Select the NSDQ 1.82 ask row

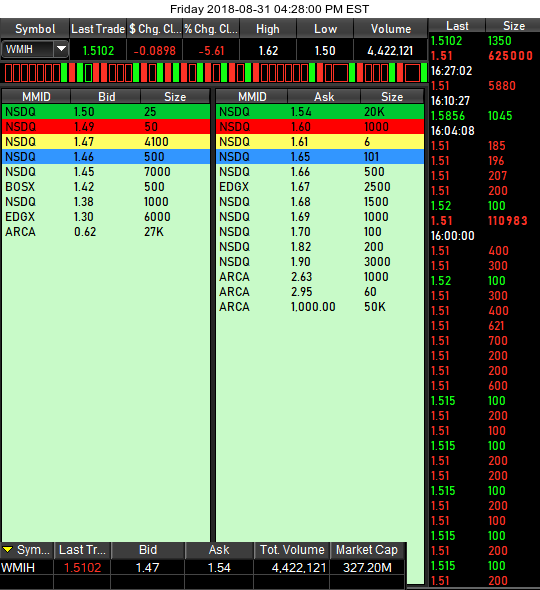click(320, 247)
